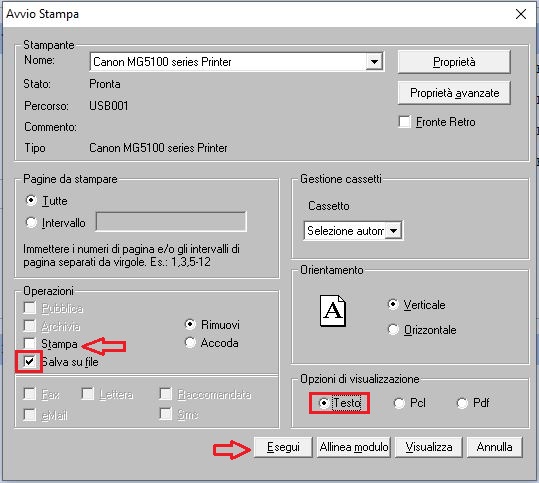Click the 'USB001' path text
Screen dimensions: 539x483
(109, 106)
